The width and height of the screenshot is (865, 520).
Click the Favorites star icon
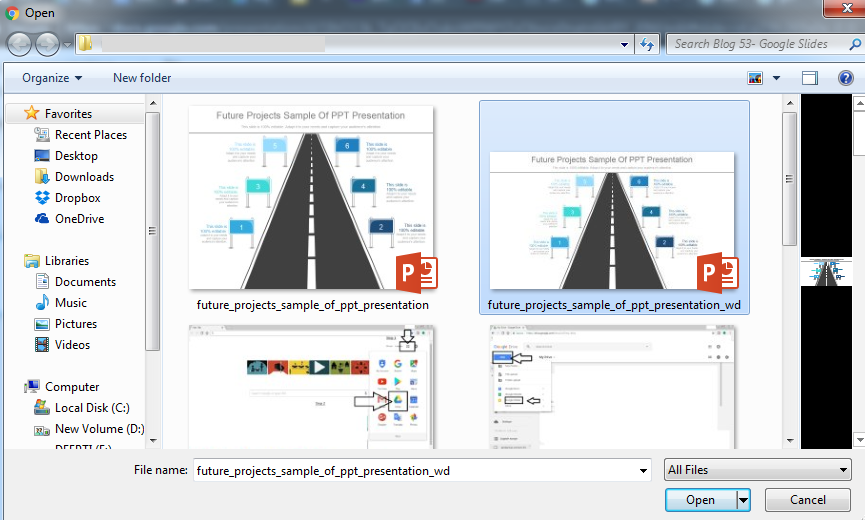pos(31,113)
